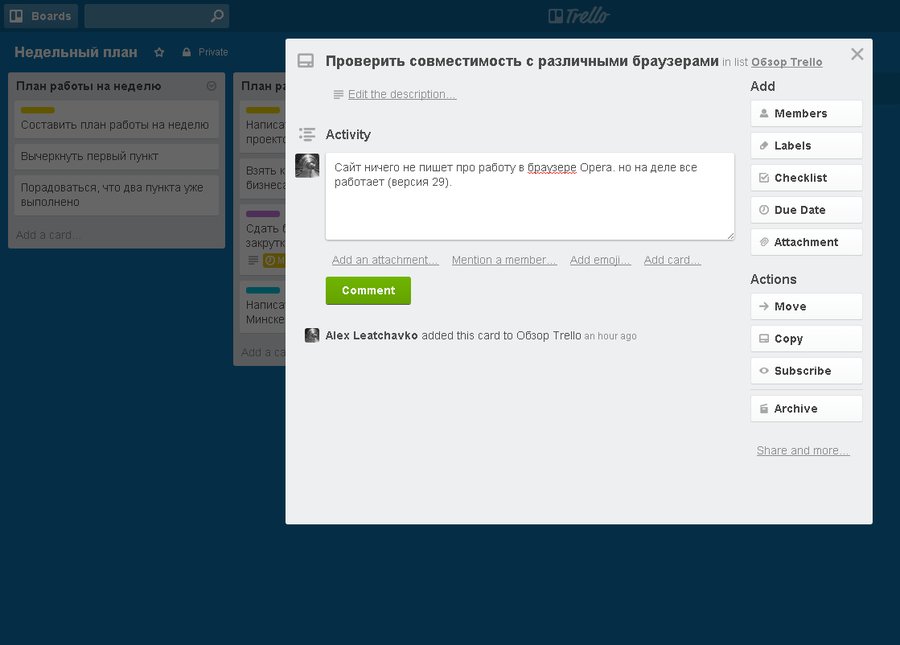
Task: Focus the top search field
Action: pos(156,16)
